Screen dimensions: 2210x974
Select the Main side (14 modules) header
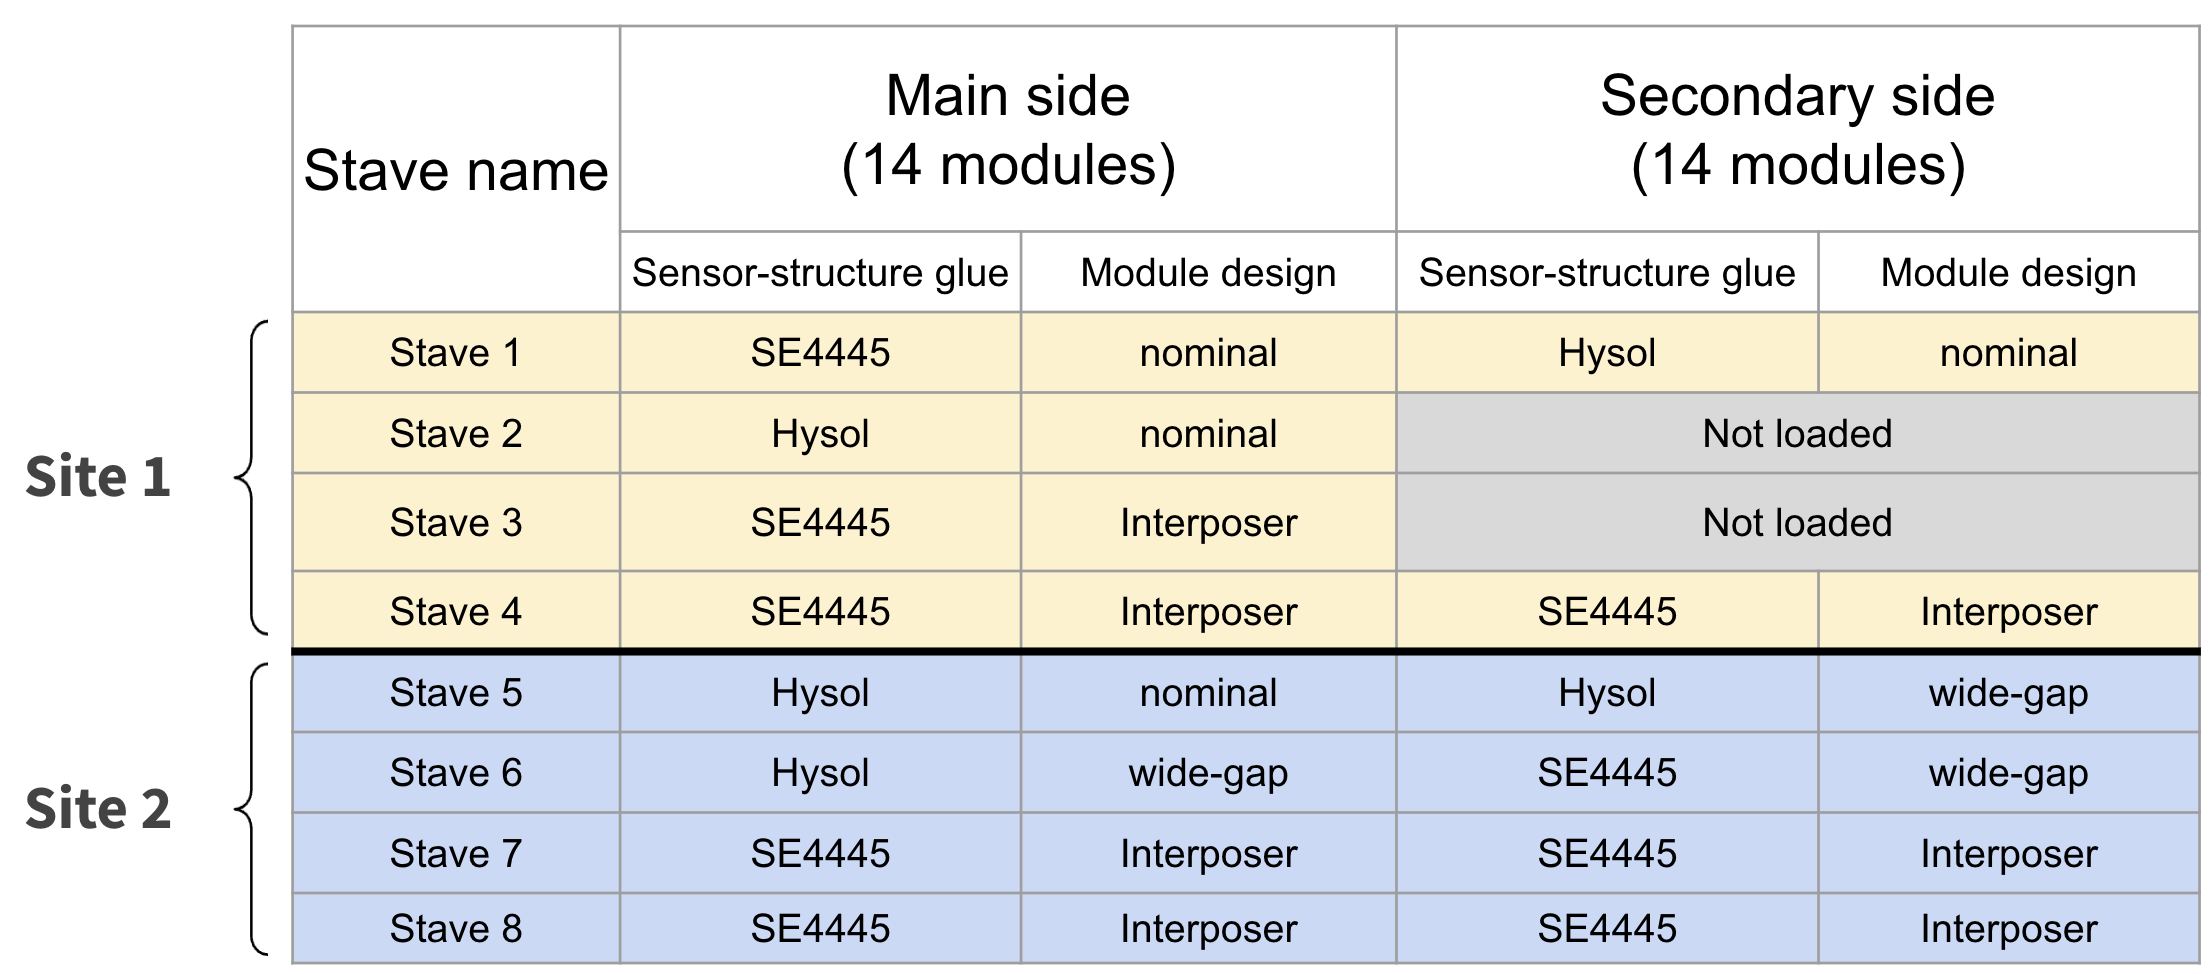click(1007, 130)
